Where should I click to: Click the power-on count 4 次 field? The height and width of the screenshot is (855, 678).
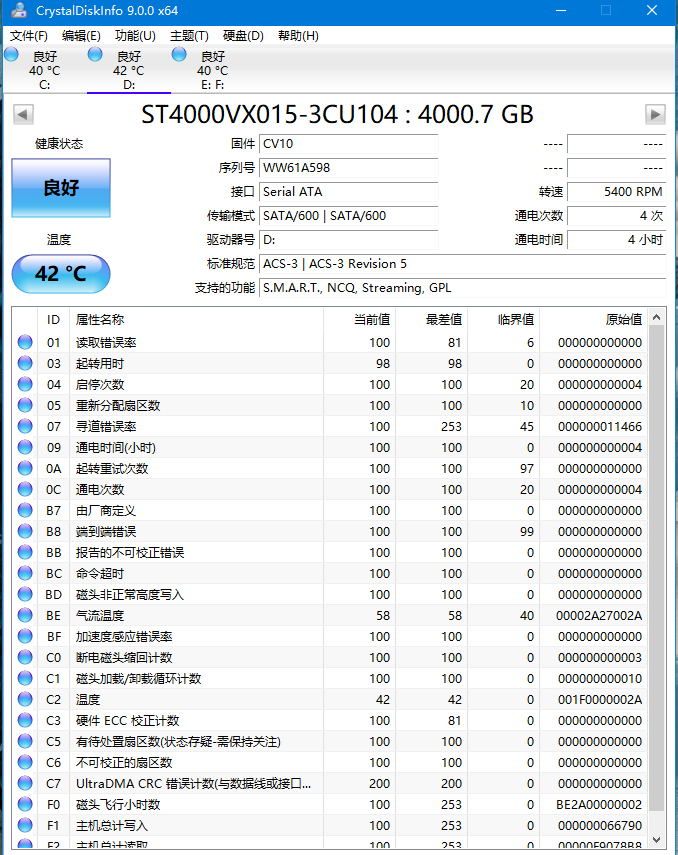click(616, 216)
